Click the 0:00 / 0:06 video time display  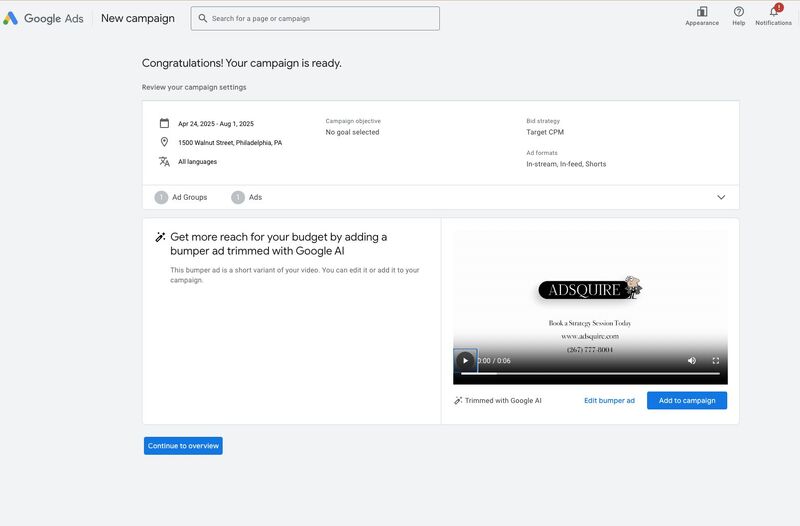pos(494,361)
